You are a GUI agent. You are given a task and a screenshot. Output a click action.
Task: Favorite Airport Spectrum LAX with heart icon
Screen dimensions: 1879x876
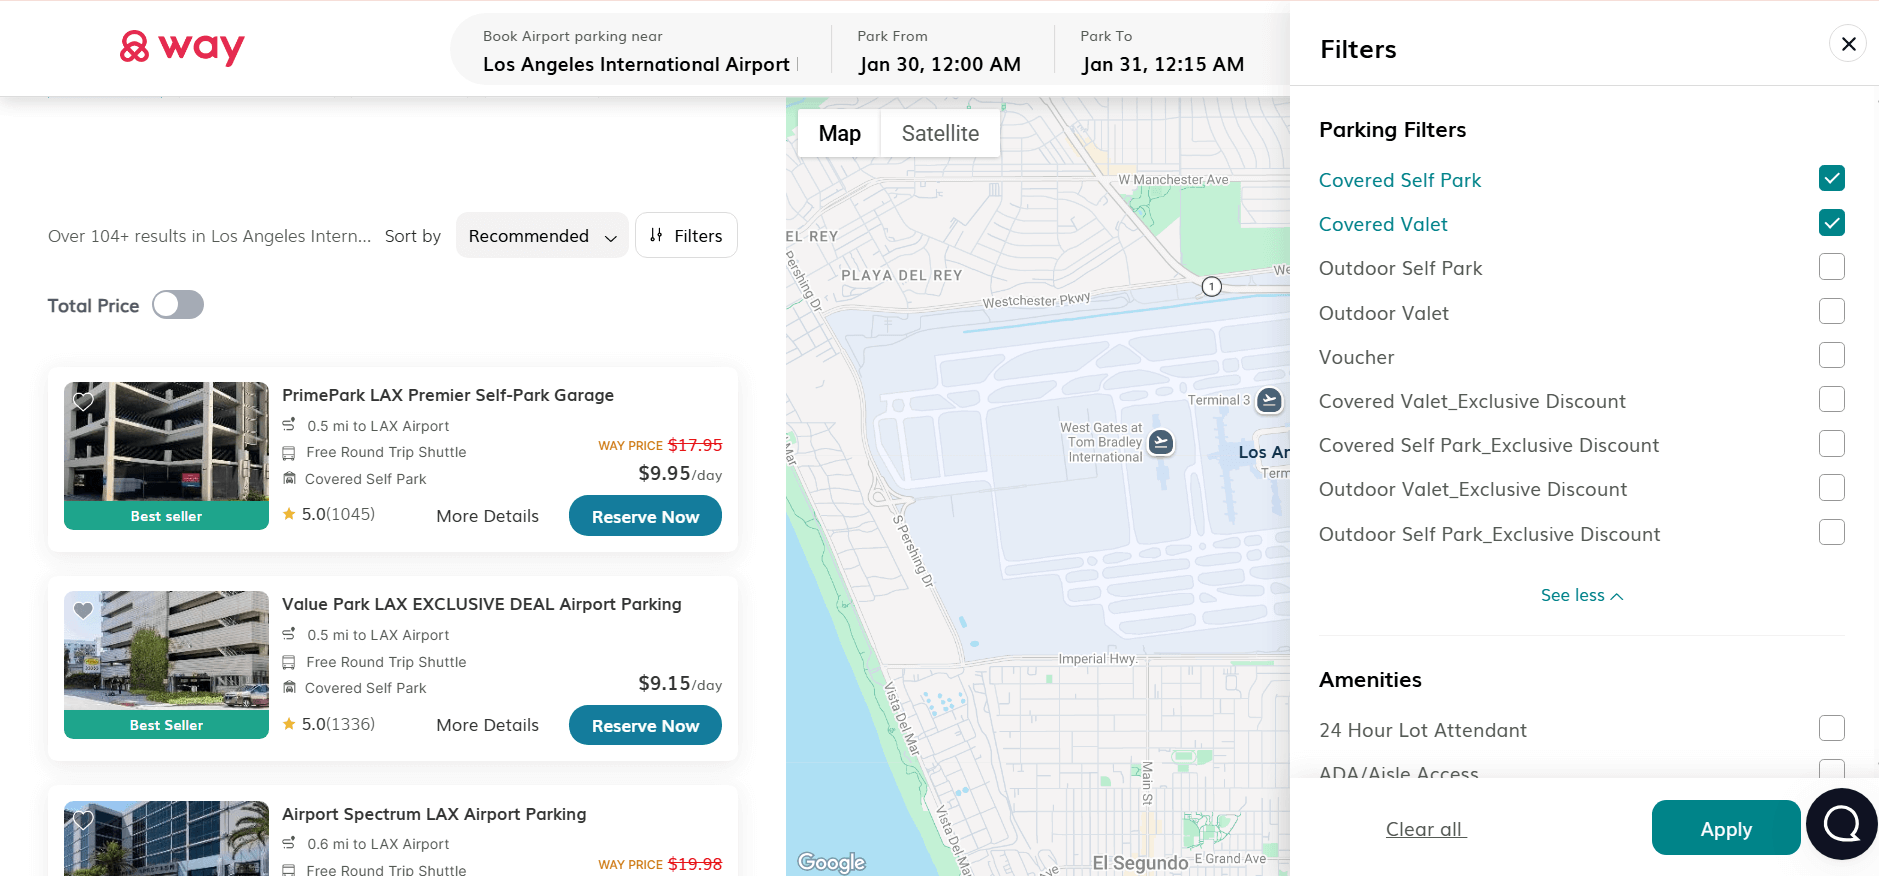pyautogui.click(x=84, y=820)
